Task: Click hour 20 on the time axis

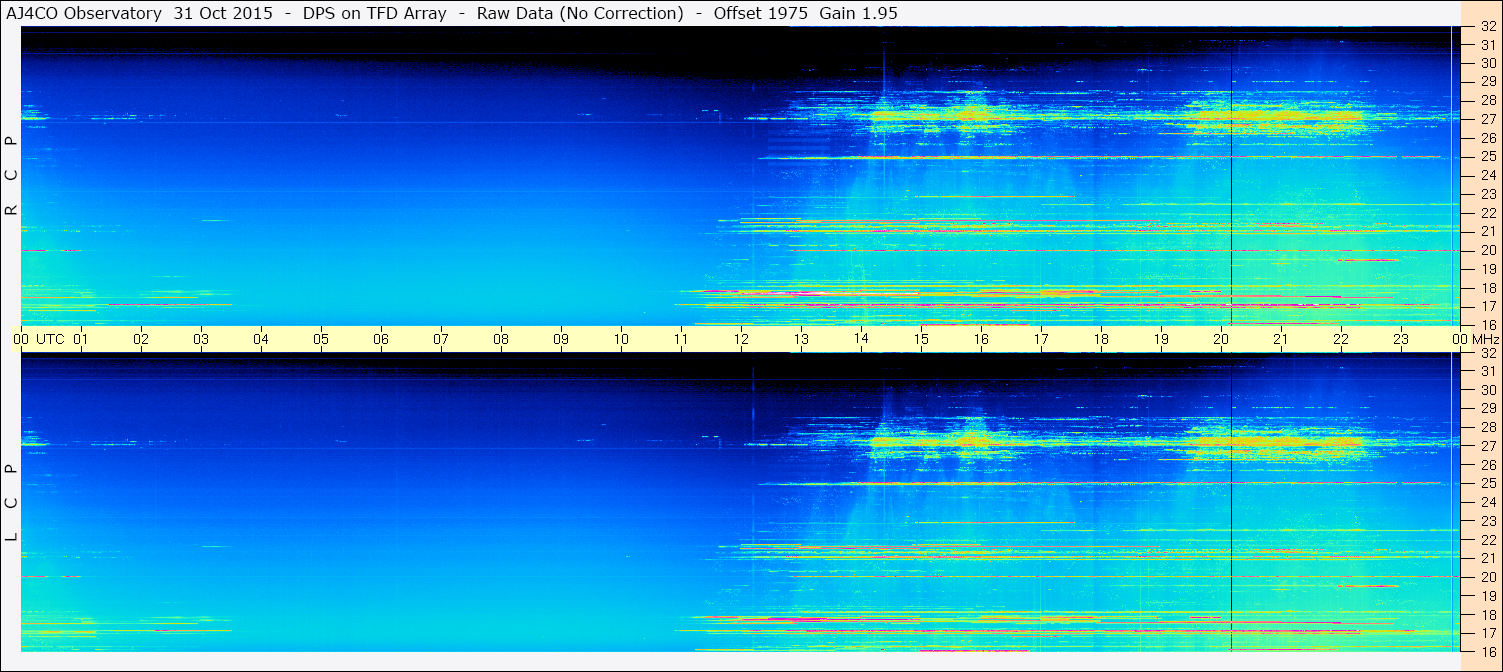Action: [x=1221, y=339]
